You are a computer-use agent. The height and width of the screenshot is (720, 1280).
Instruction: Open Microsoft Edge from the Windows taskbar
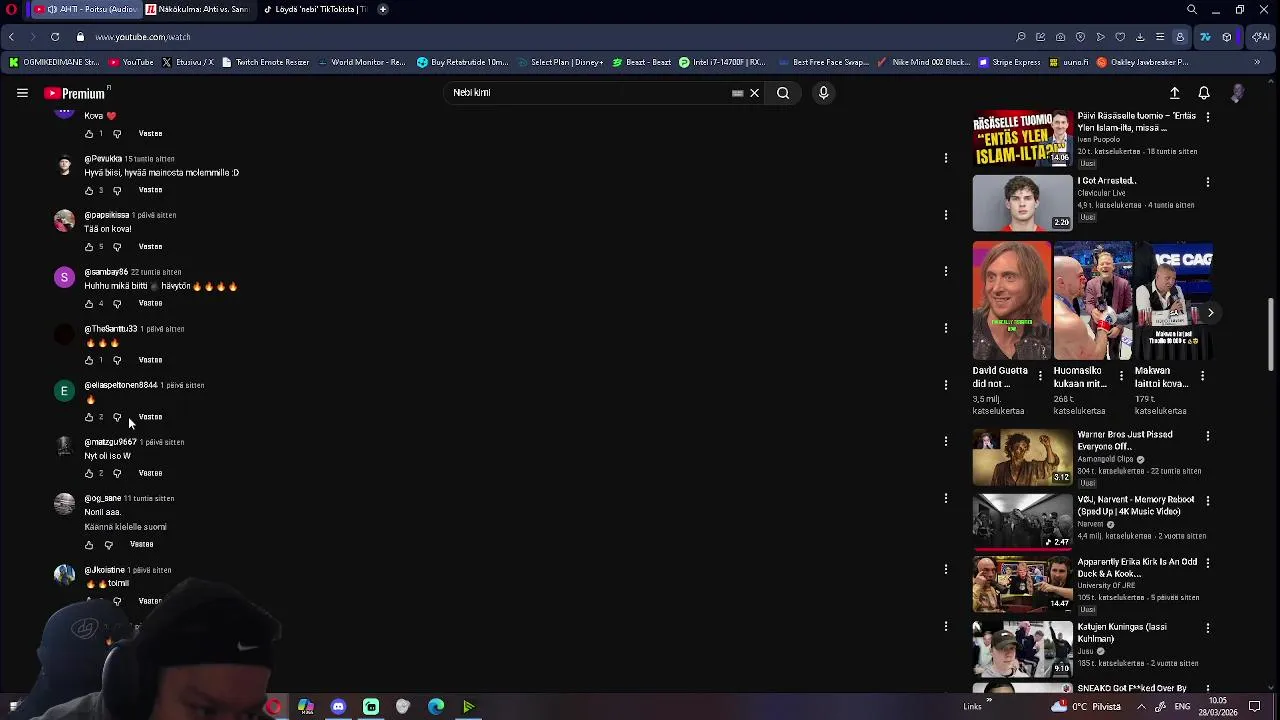tap(436, 707)
